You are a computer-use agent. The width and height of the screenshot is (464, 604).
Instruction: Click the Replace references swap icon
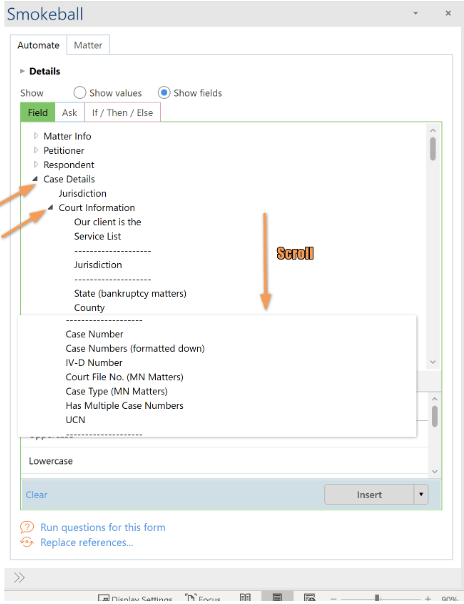(27, 542)
